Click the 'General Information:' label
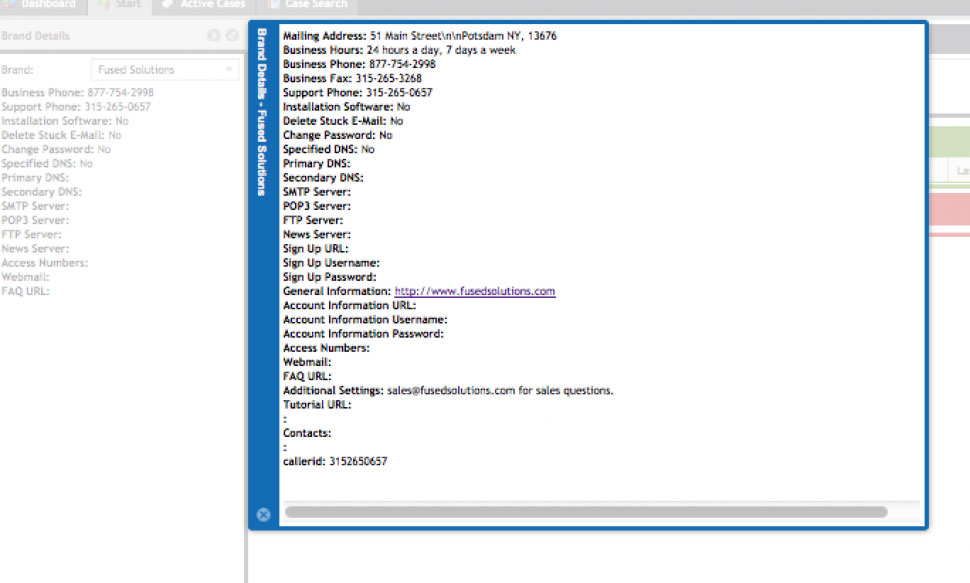 337,291
